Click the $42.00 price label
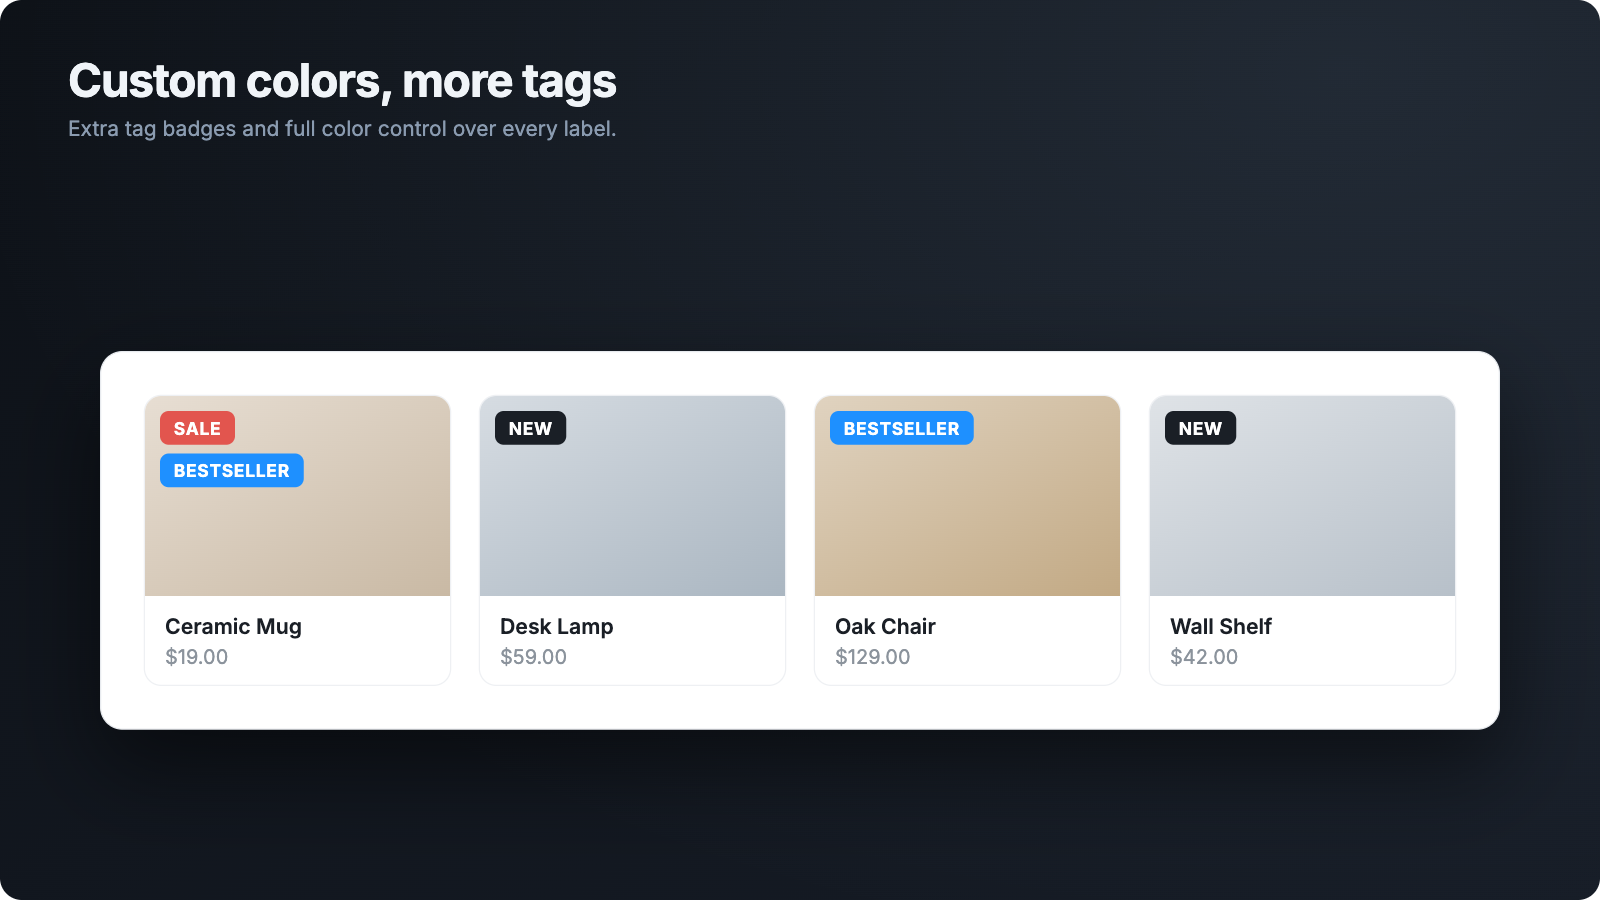This screenshot has width=1600, height=900. tap(1204, 657)
